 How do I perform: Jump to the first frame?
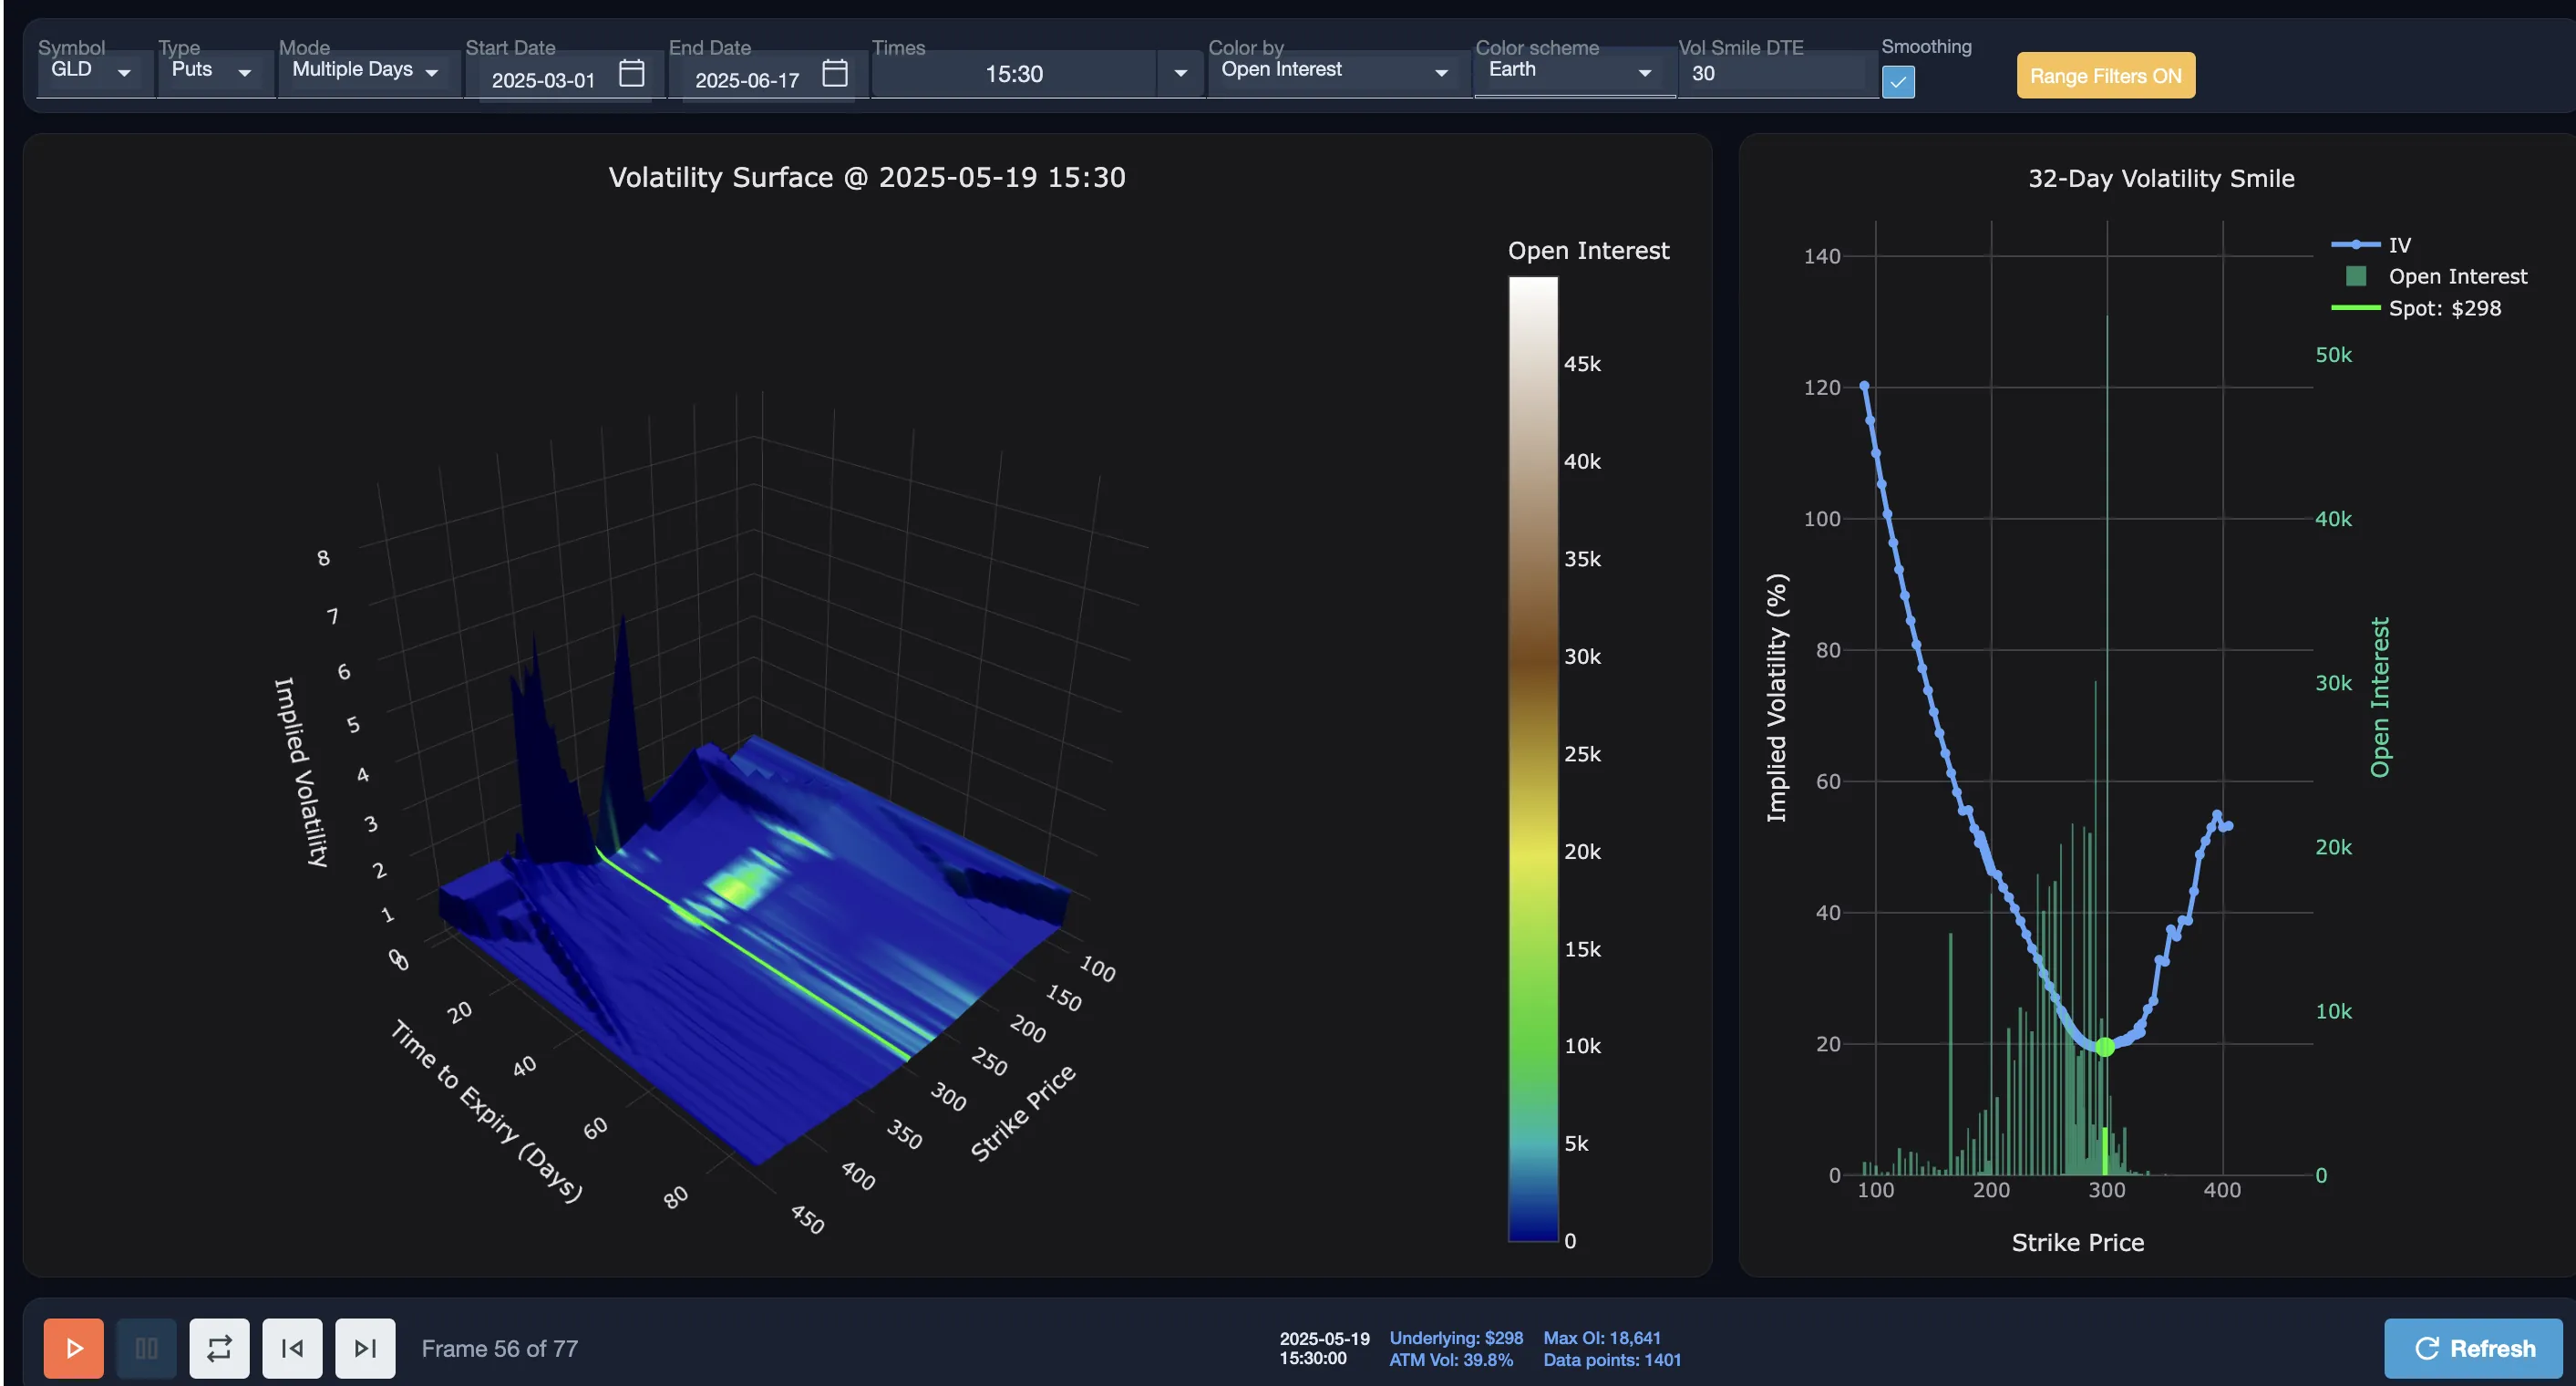pos(292,1347)
